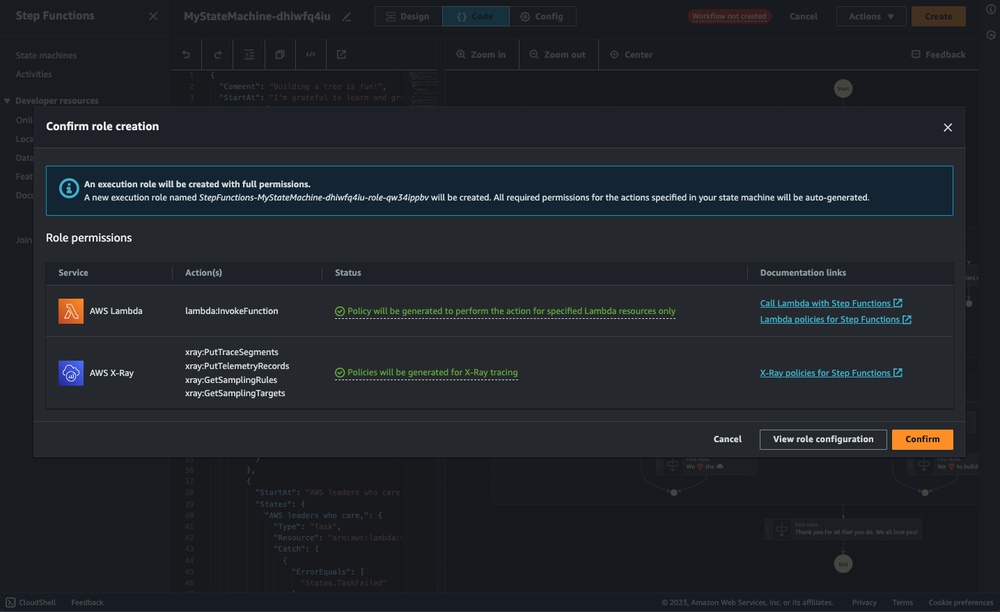The image size is (1000, 612).
Task: Edit state machine name with pencil icon
Action: pyautogui.click(x=346, y=17)
